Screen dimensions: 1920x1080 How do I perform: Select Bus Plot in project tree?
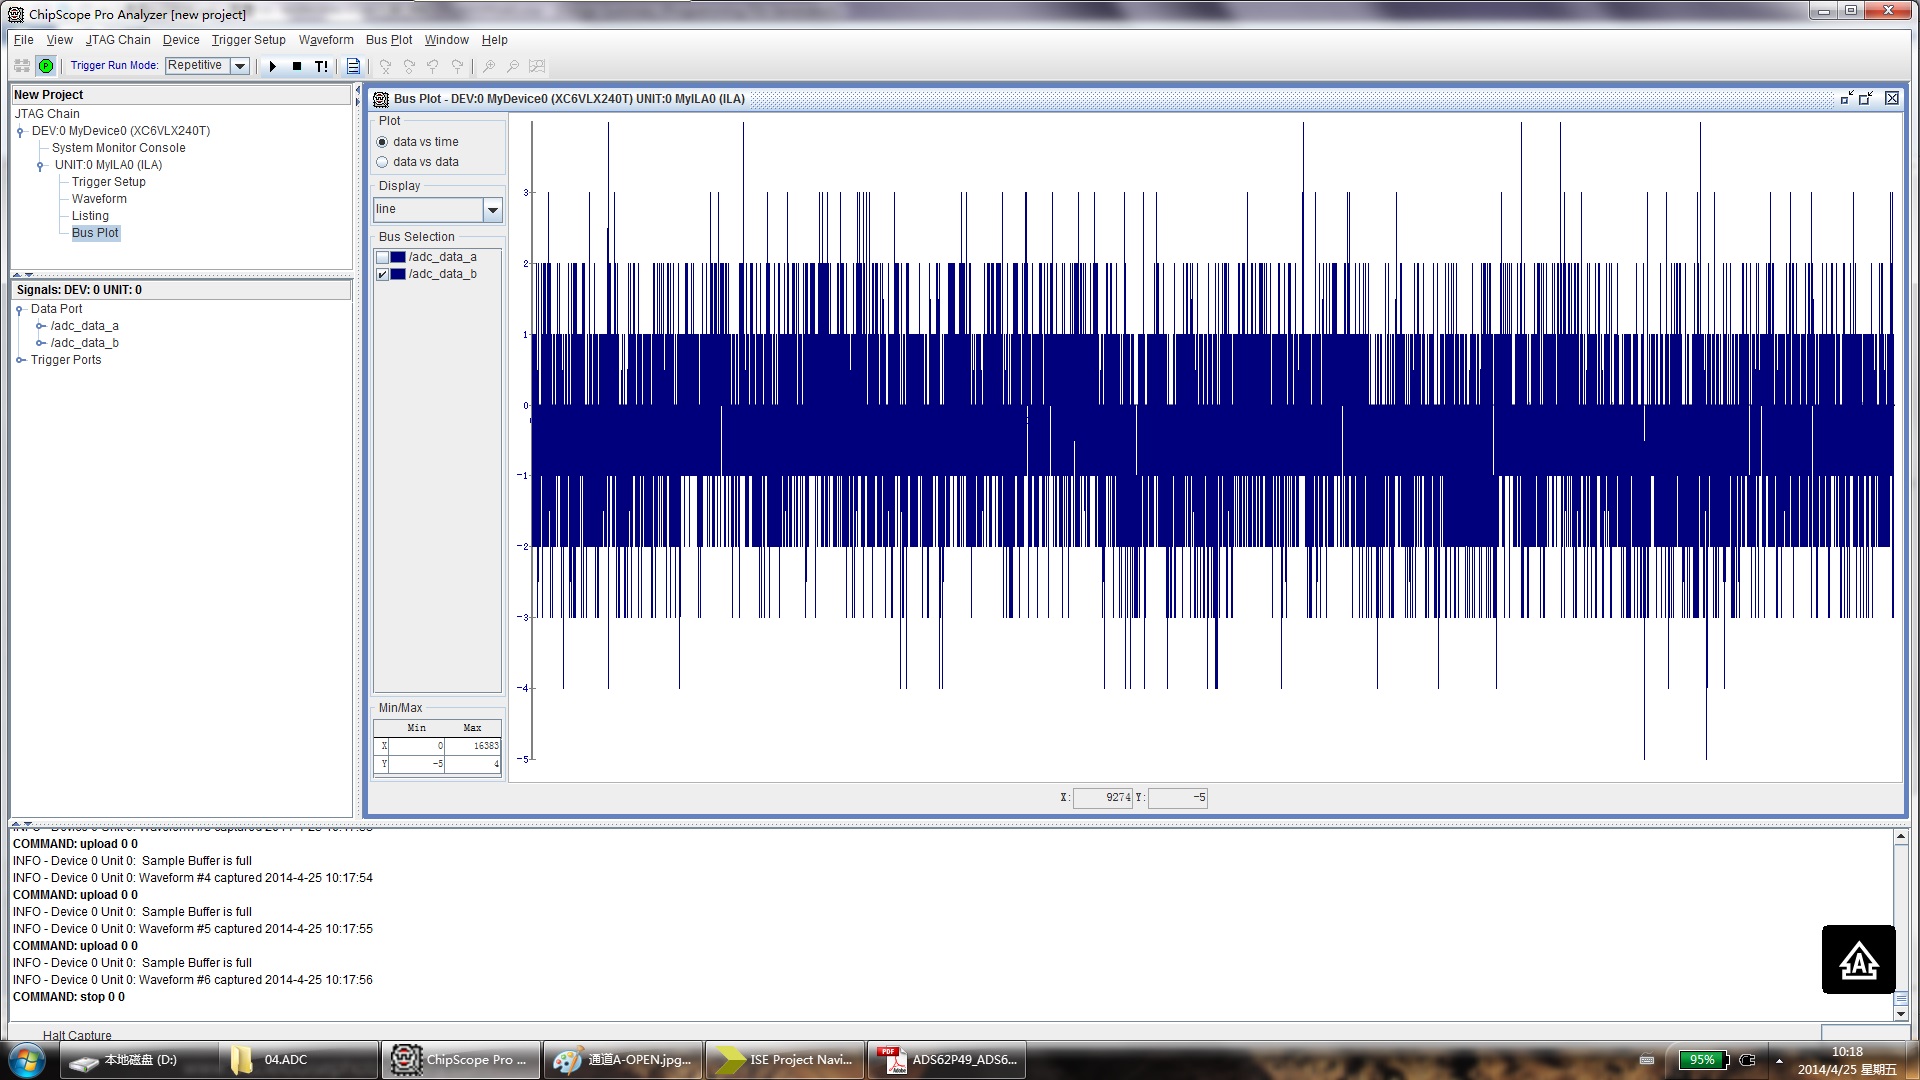95,233
